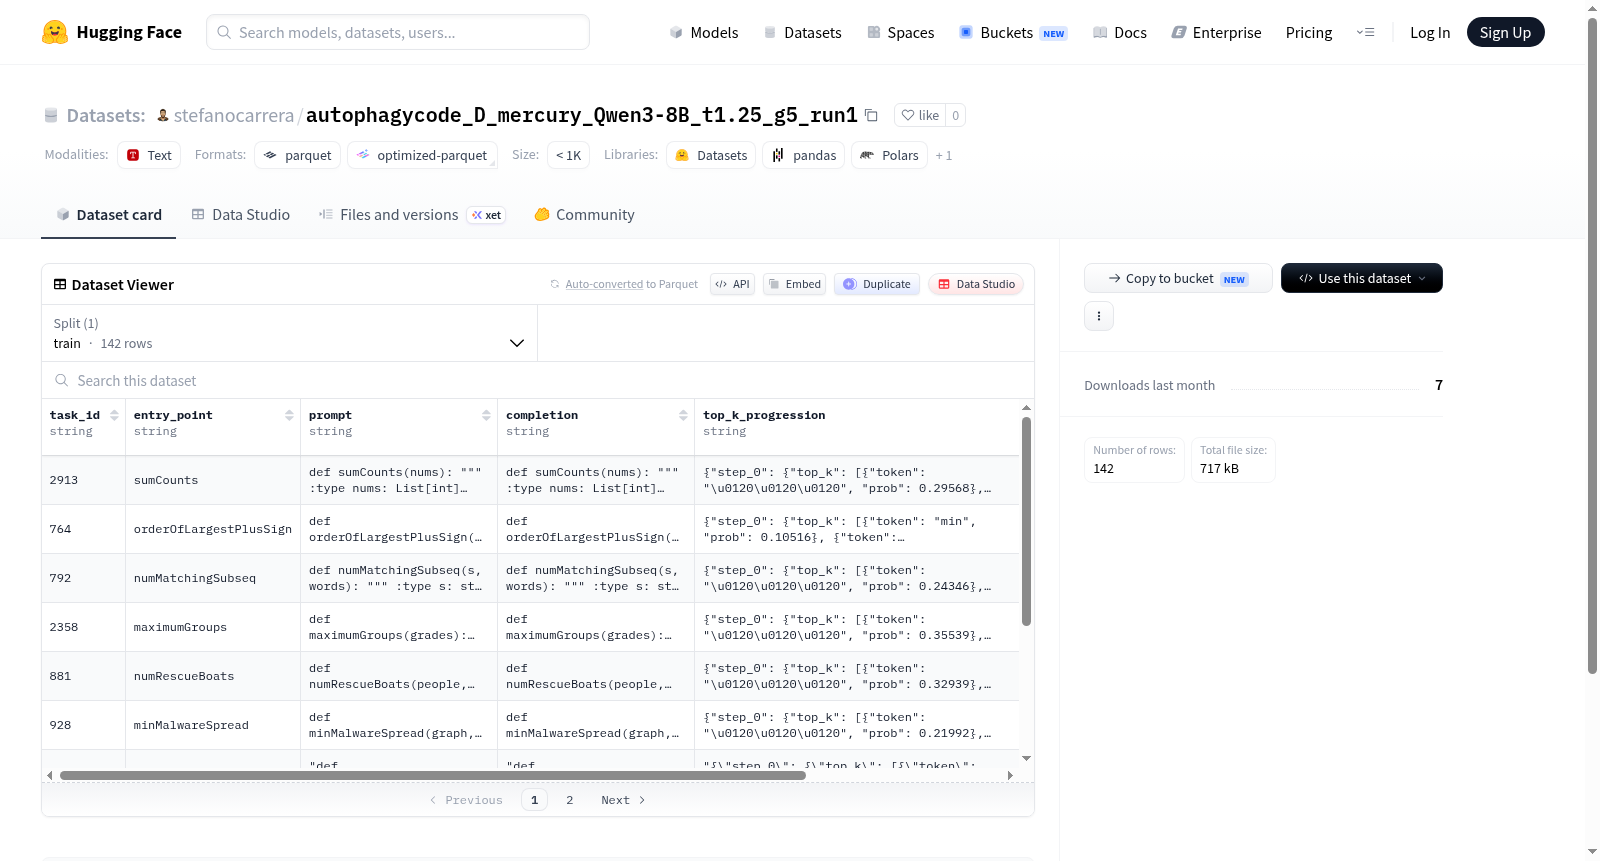Image resolution: width=1600 pixels, height=861 pixels.
Task: Click the Log In link
Action: coord(1430,32)
